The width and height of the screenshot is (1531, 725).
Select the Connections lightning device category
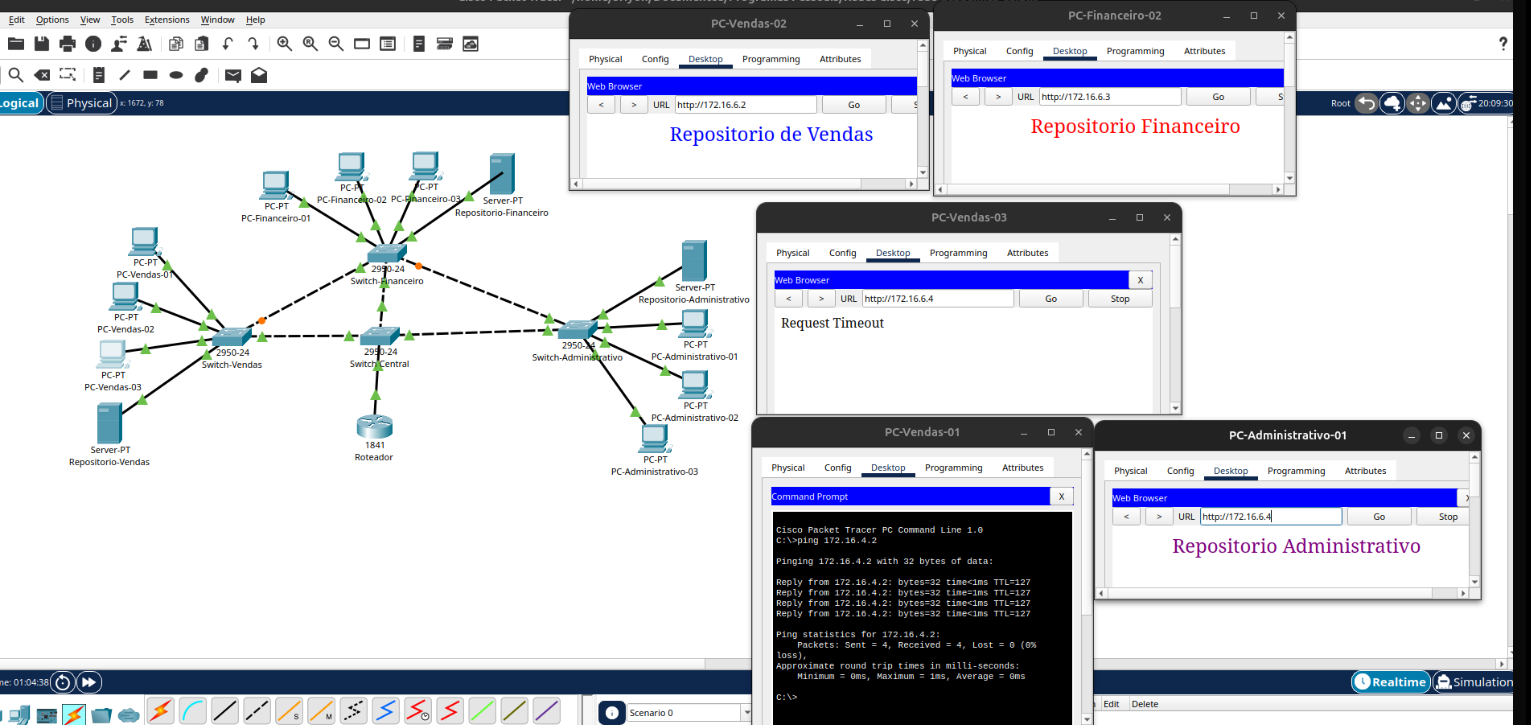(73, 715)
